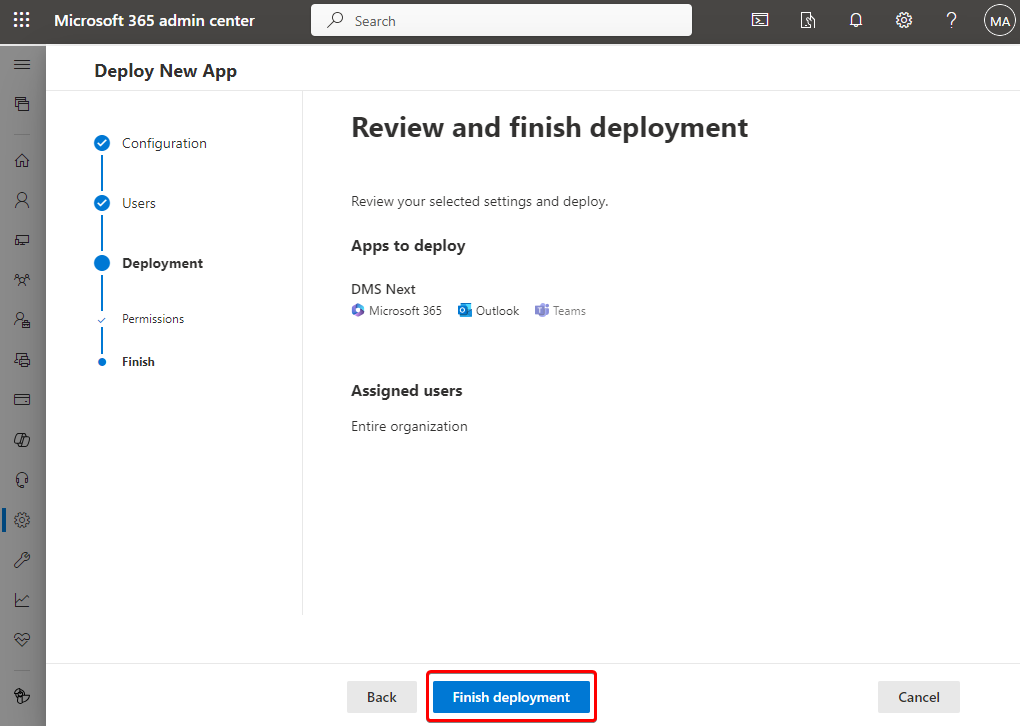The width and height of the screenshot is (1020, 726).
Task: Click the Back button
Action: pyautogui.click(x=382, y=697)
